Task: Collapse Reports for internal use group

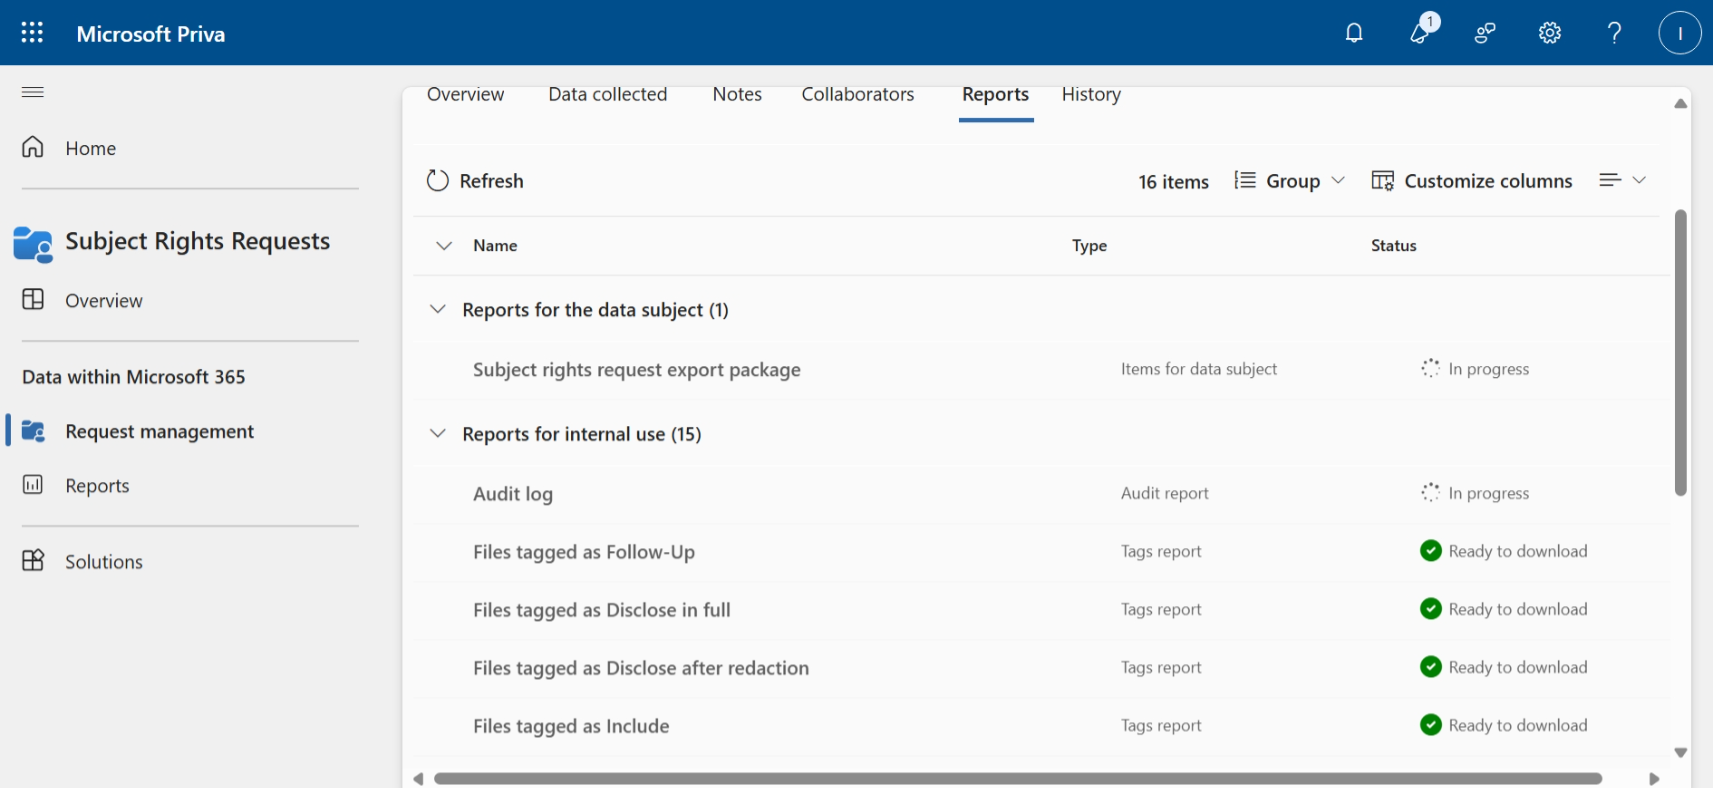Action: click(x=438, y=433)
